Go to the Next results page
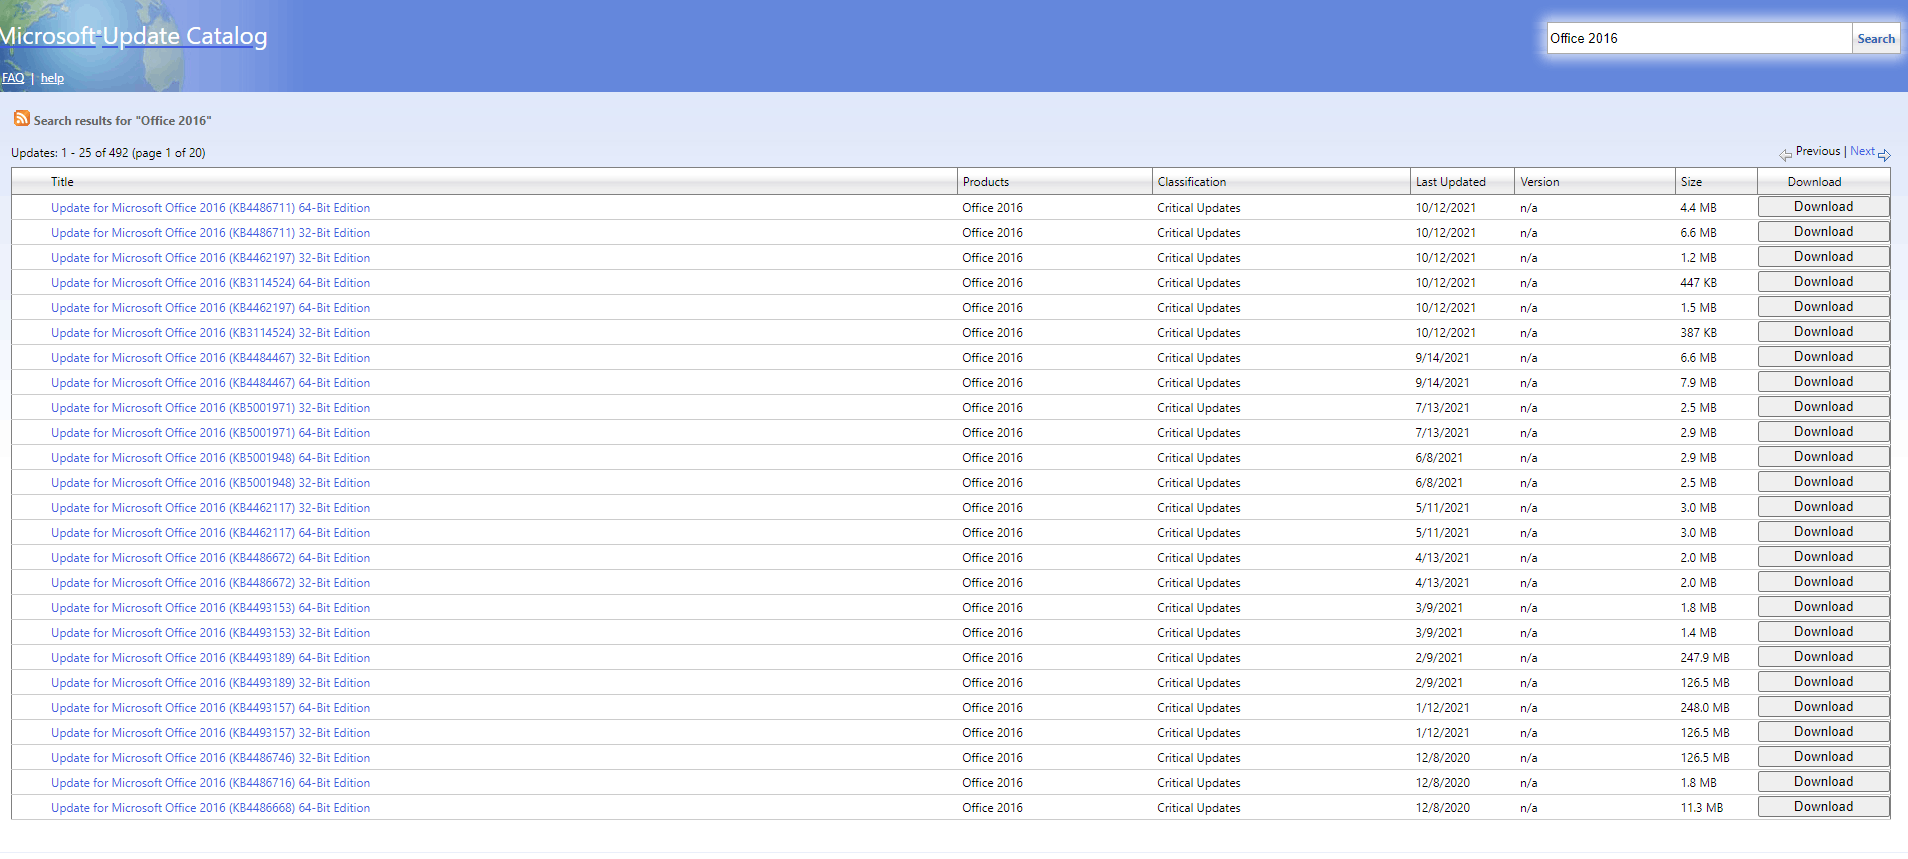The width and height of the screenshot is (1908, 859). pos(1862,151)
